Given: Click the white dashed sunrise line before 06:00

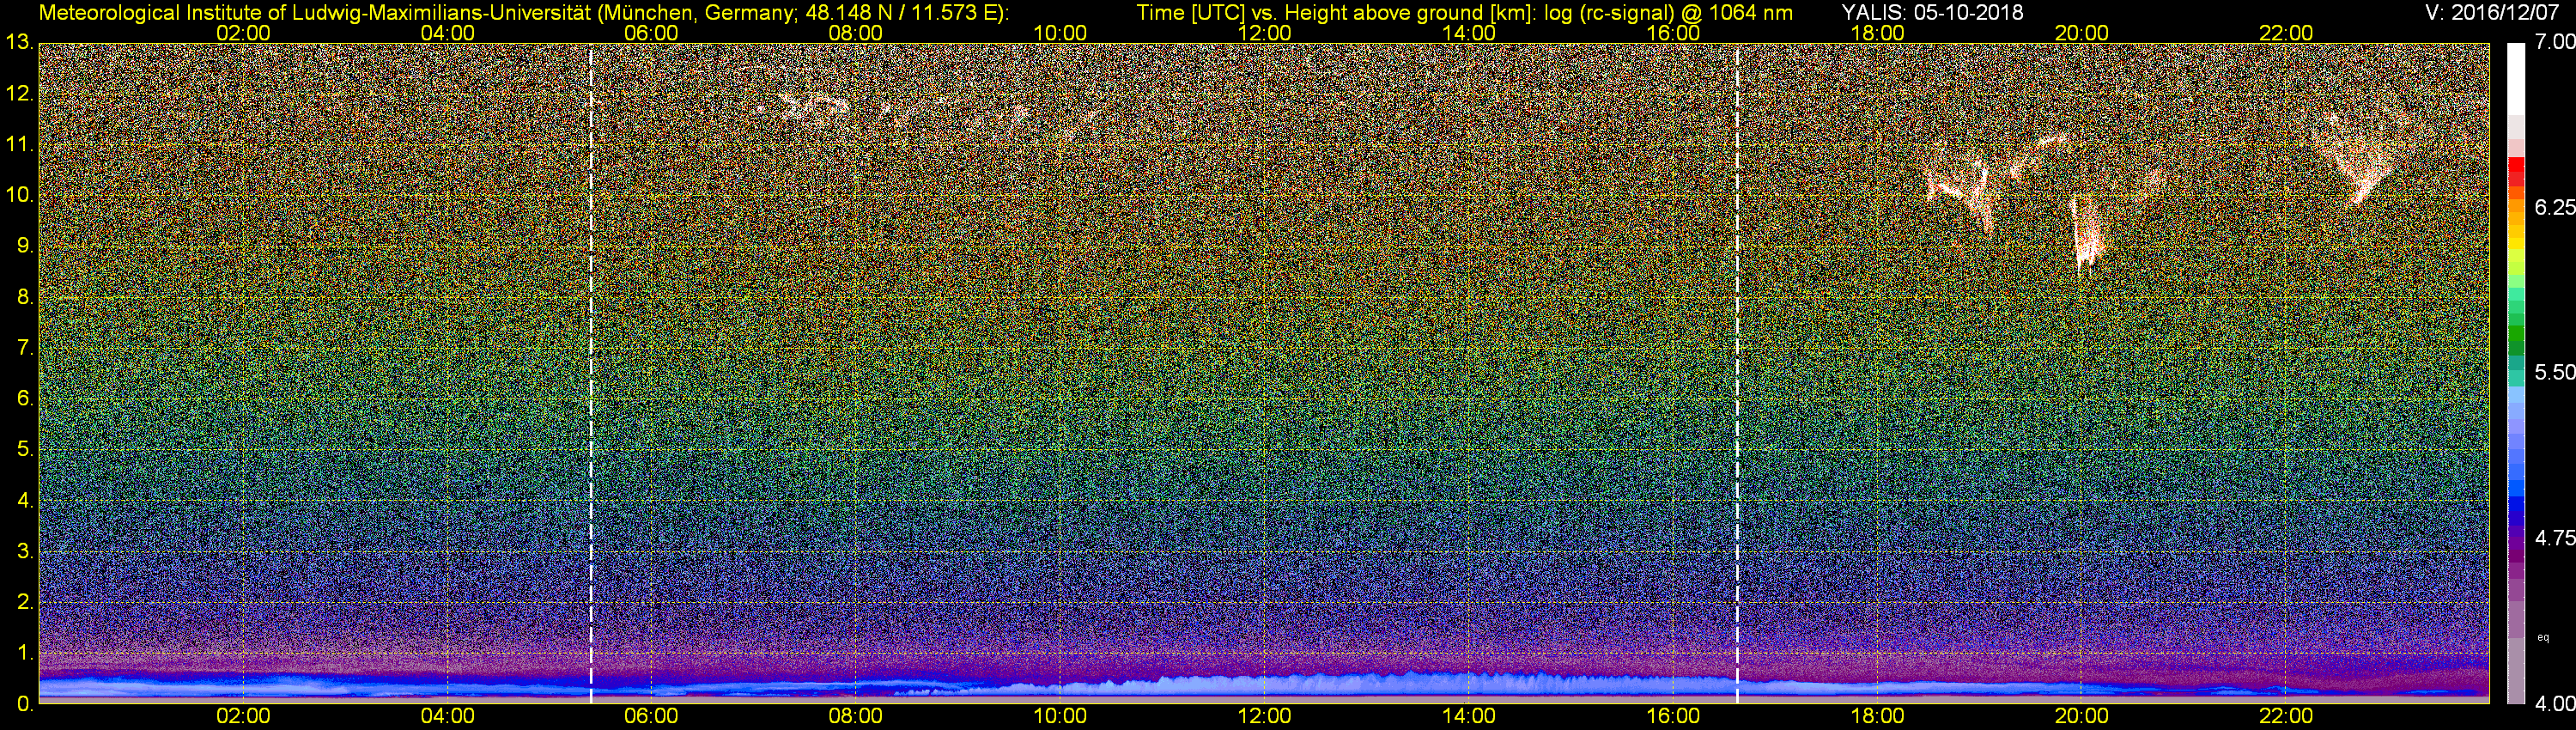Looking at the screenshot, I should [591, 370].
